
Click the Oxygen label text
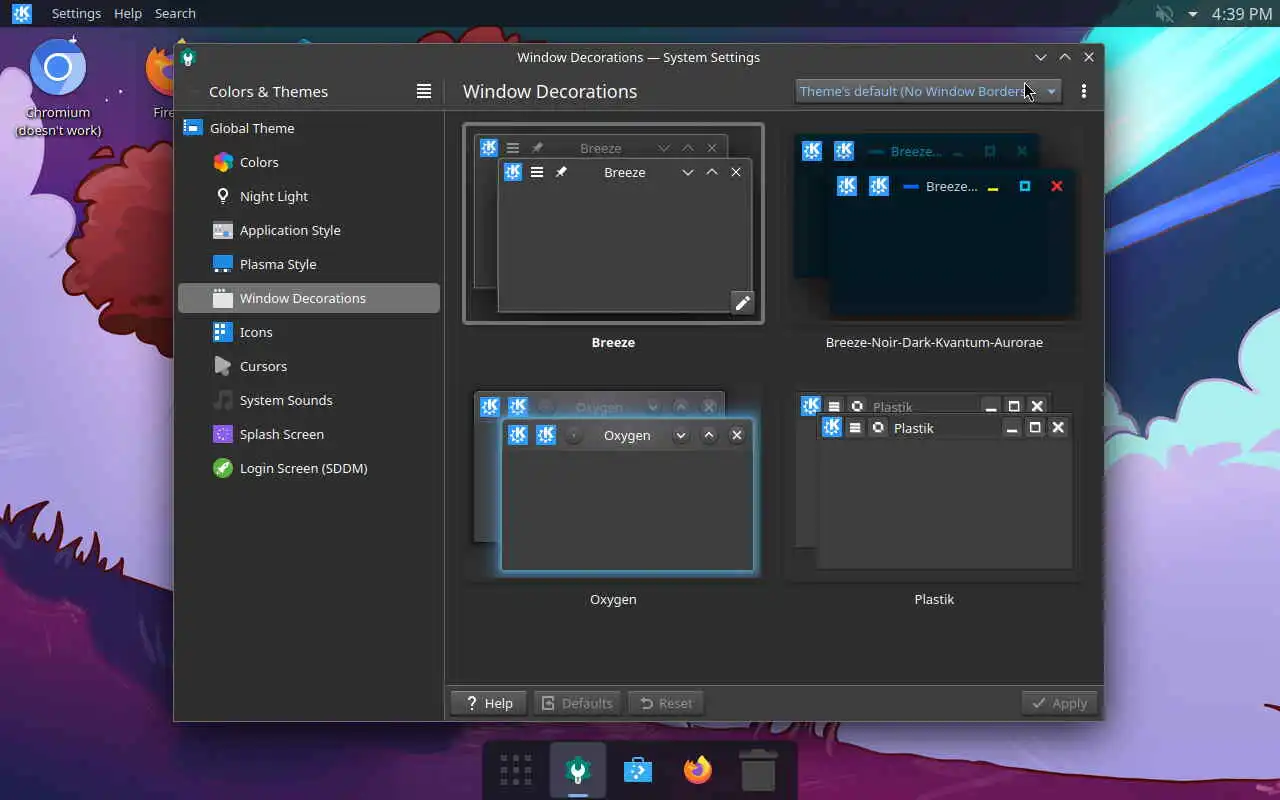tap(613, 599)
